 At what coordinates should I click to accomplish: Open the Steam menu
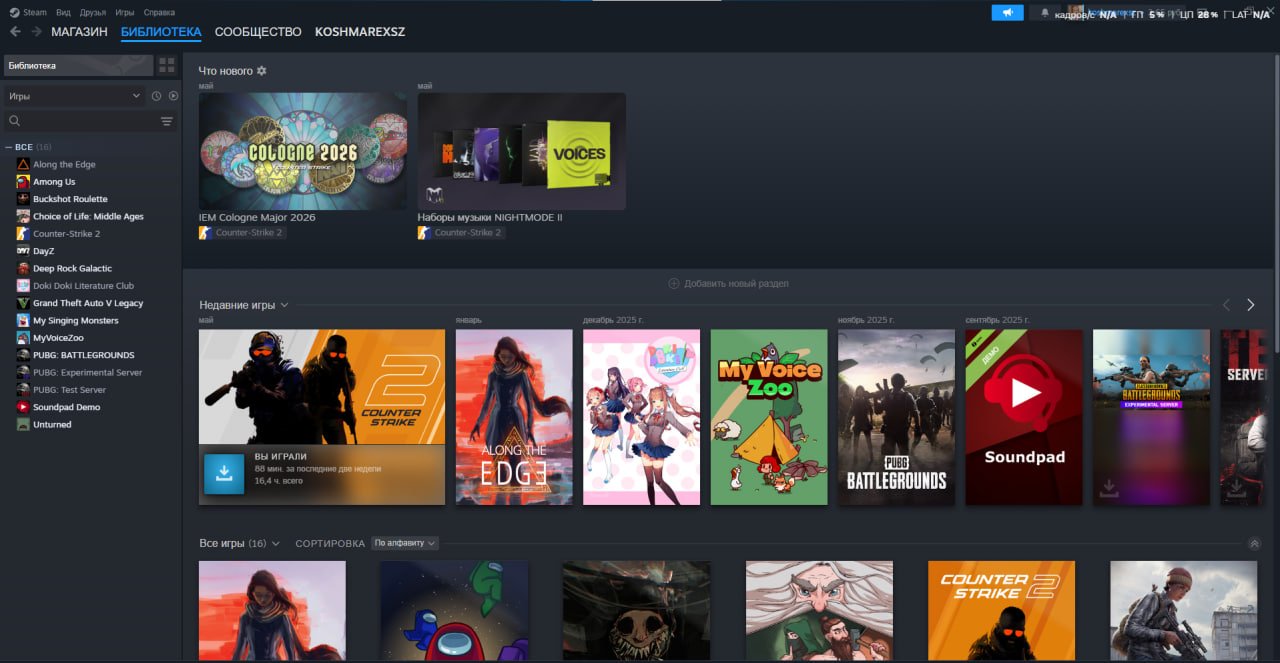[x=29, y=13]
